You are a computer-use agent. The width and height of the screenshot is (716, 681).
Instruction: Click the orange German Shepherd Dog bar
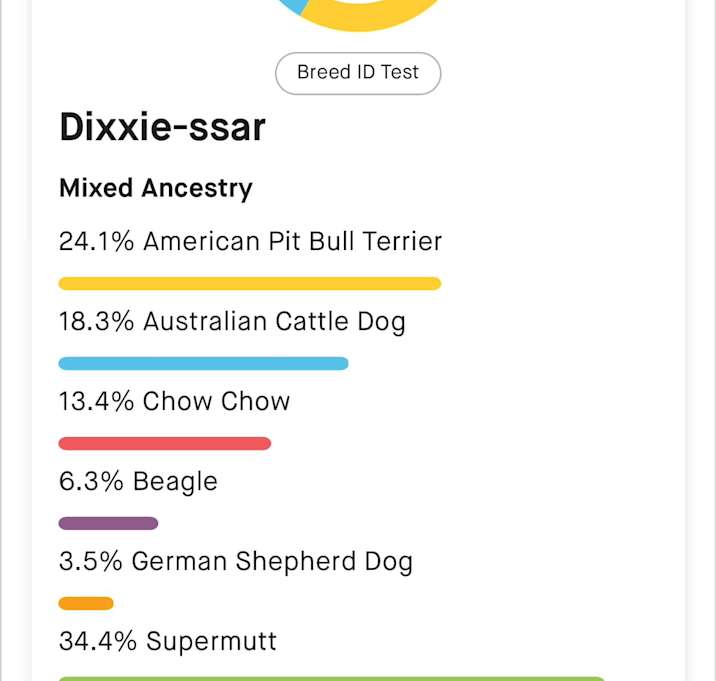point(86,603)
